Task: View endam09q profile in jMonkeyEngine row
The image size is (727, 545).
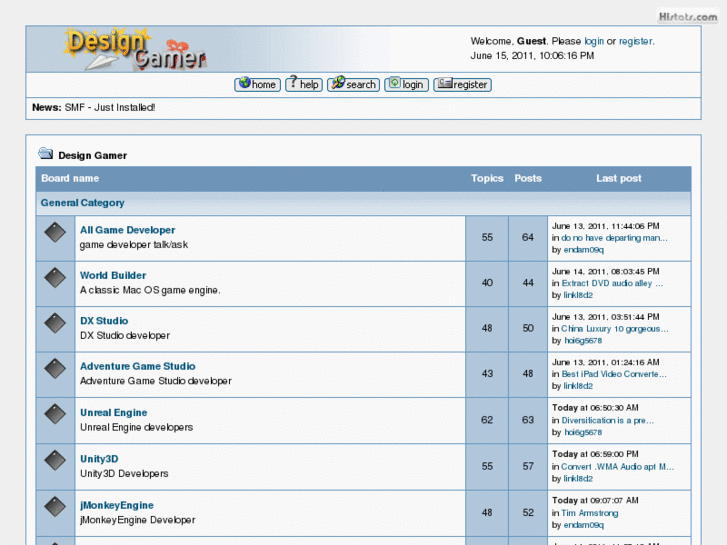Action: pyautogui.click(x=584, y=526)
